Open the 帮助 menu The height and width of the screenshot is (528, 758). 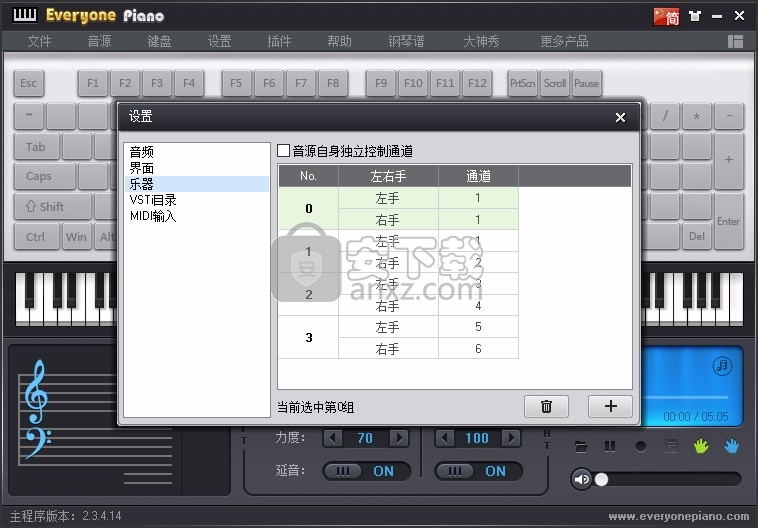pyautogui.click(x=339, y=41)
